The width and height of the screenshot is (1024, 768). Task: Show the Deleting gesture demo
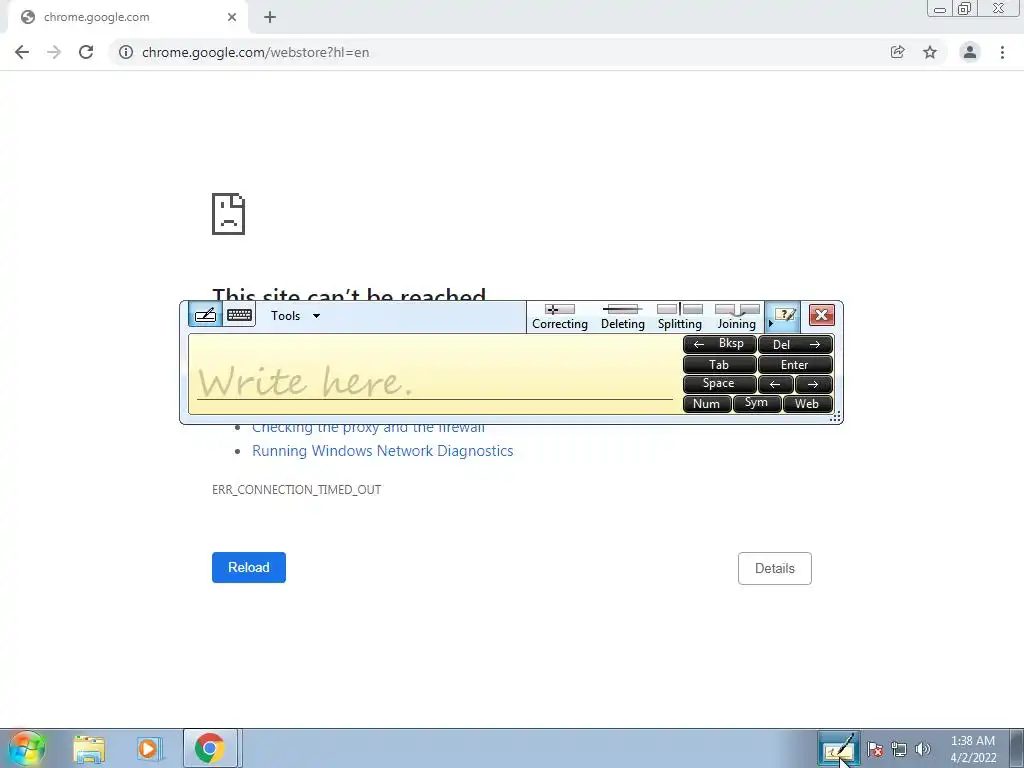pos(622,317)
